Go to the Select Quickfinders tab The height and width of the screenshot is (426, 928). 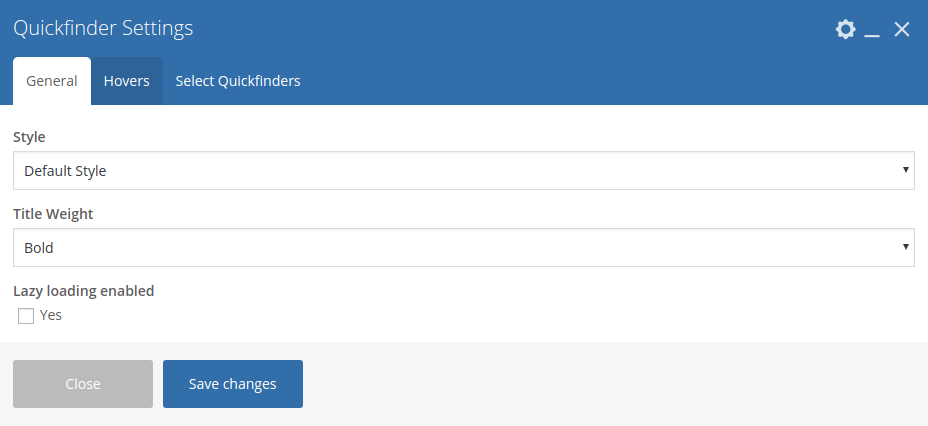point(238,81)
